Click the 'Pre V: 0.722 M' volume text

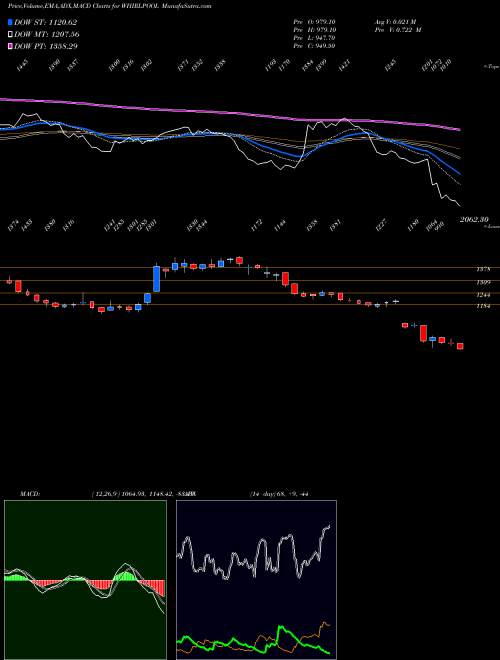398,30
